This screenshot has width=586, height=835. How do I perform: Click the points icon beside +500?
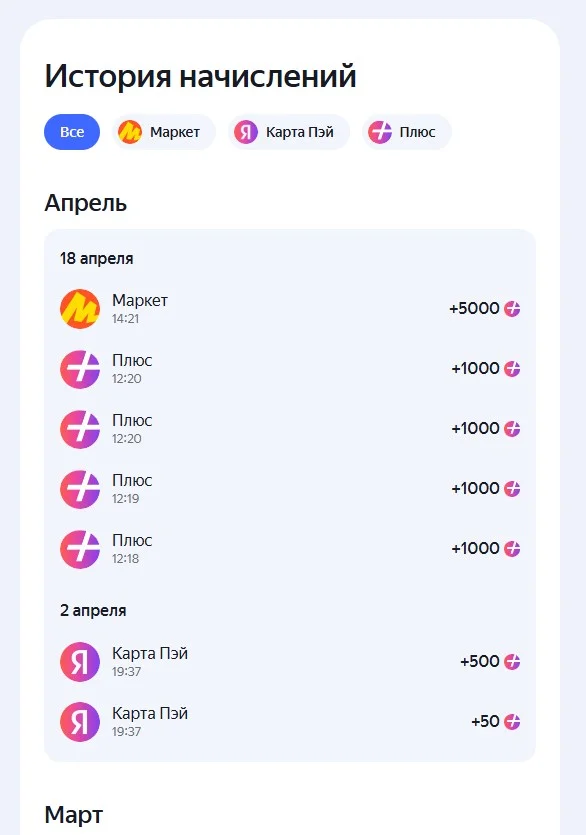coord(512,661)
